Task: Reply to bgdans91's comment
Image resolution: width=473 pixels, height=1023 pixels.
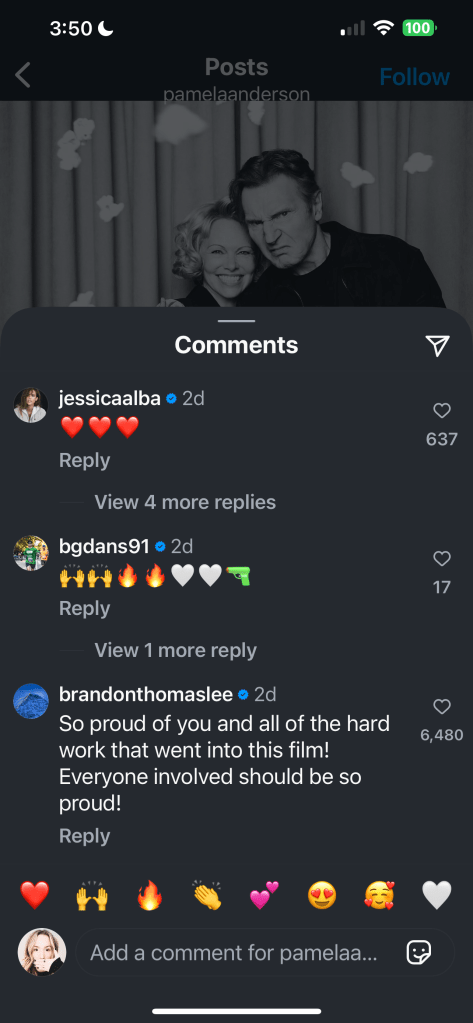Action: pyautogui.click(x=84, y=609)
